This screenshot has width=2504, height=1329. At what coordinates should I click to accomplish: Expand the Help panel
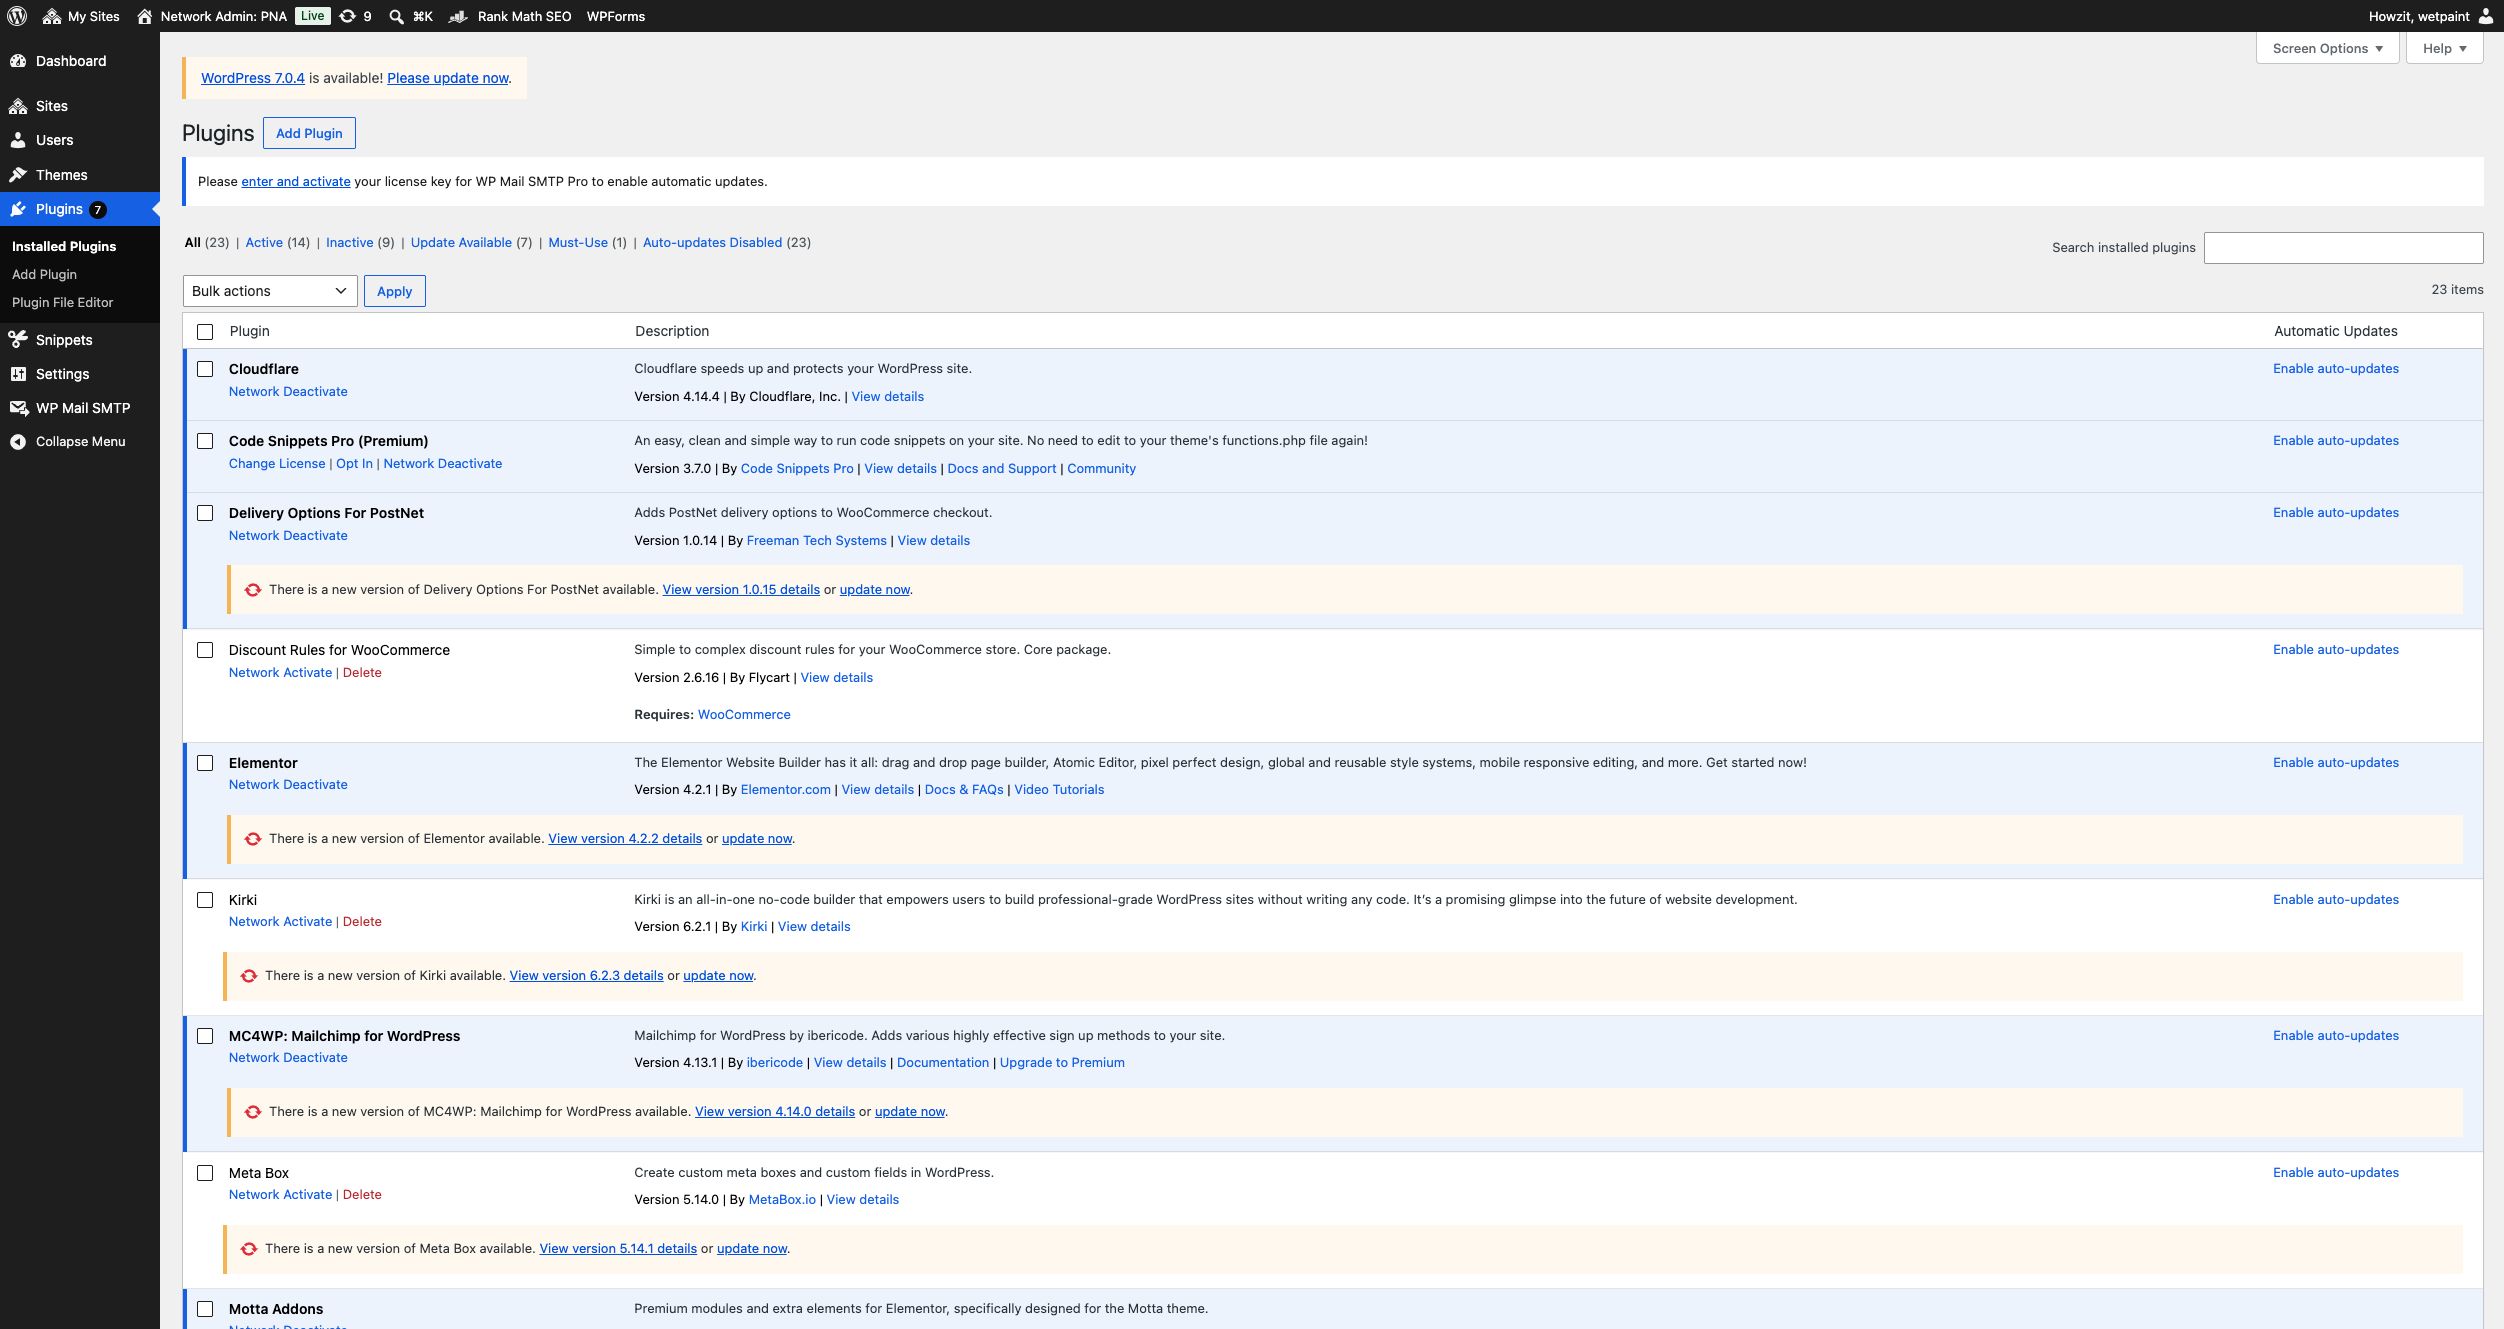click(x=2444, y=48)
